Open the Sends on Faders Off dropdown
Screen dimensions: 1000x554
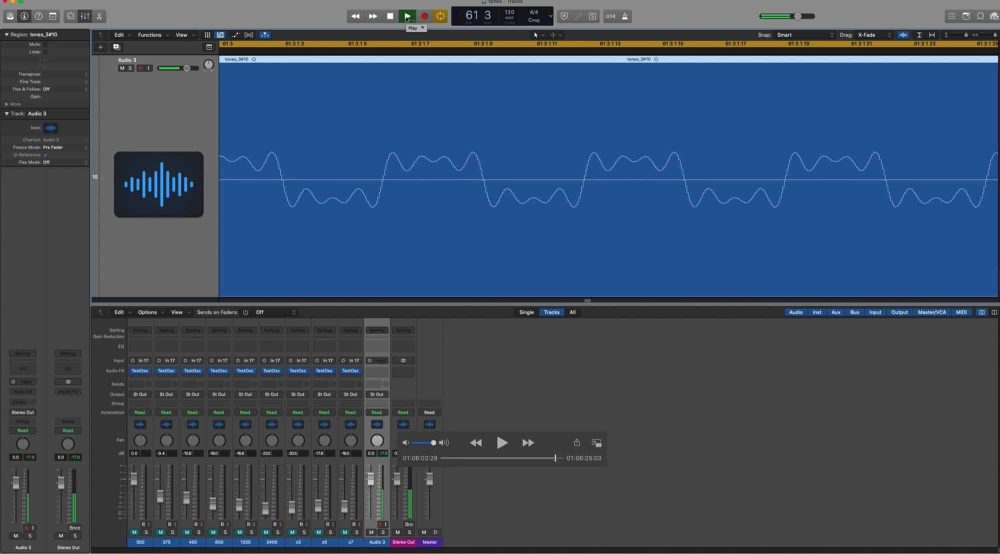point(276,312)
